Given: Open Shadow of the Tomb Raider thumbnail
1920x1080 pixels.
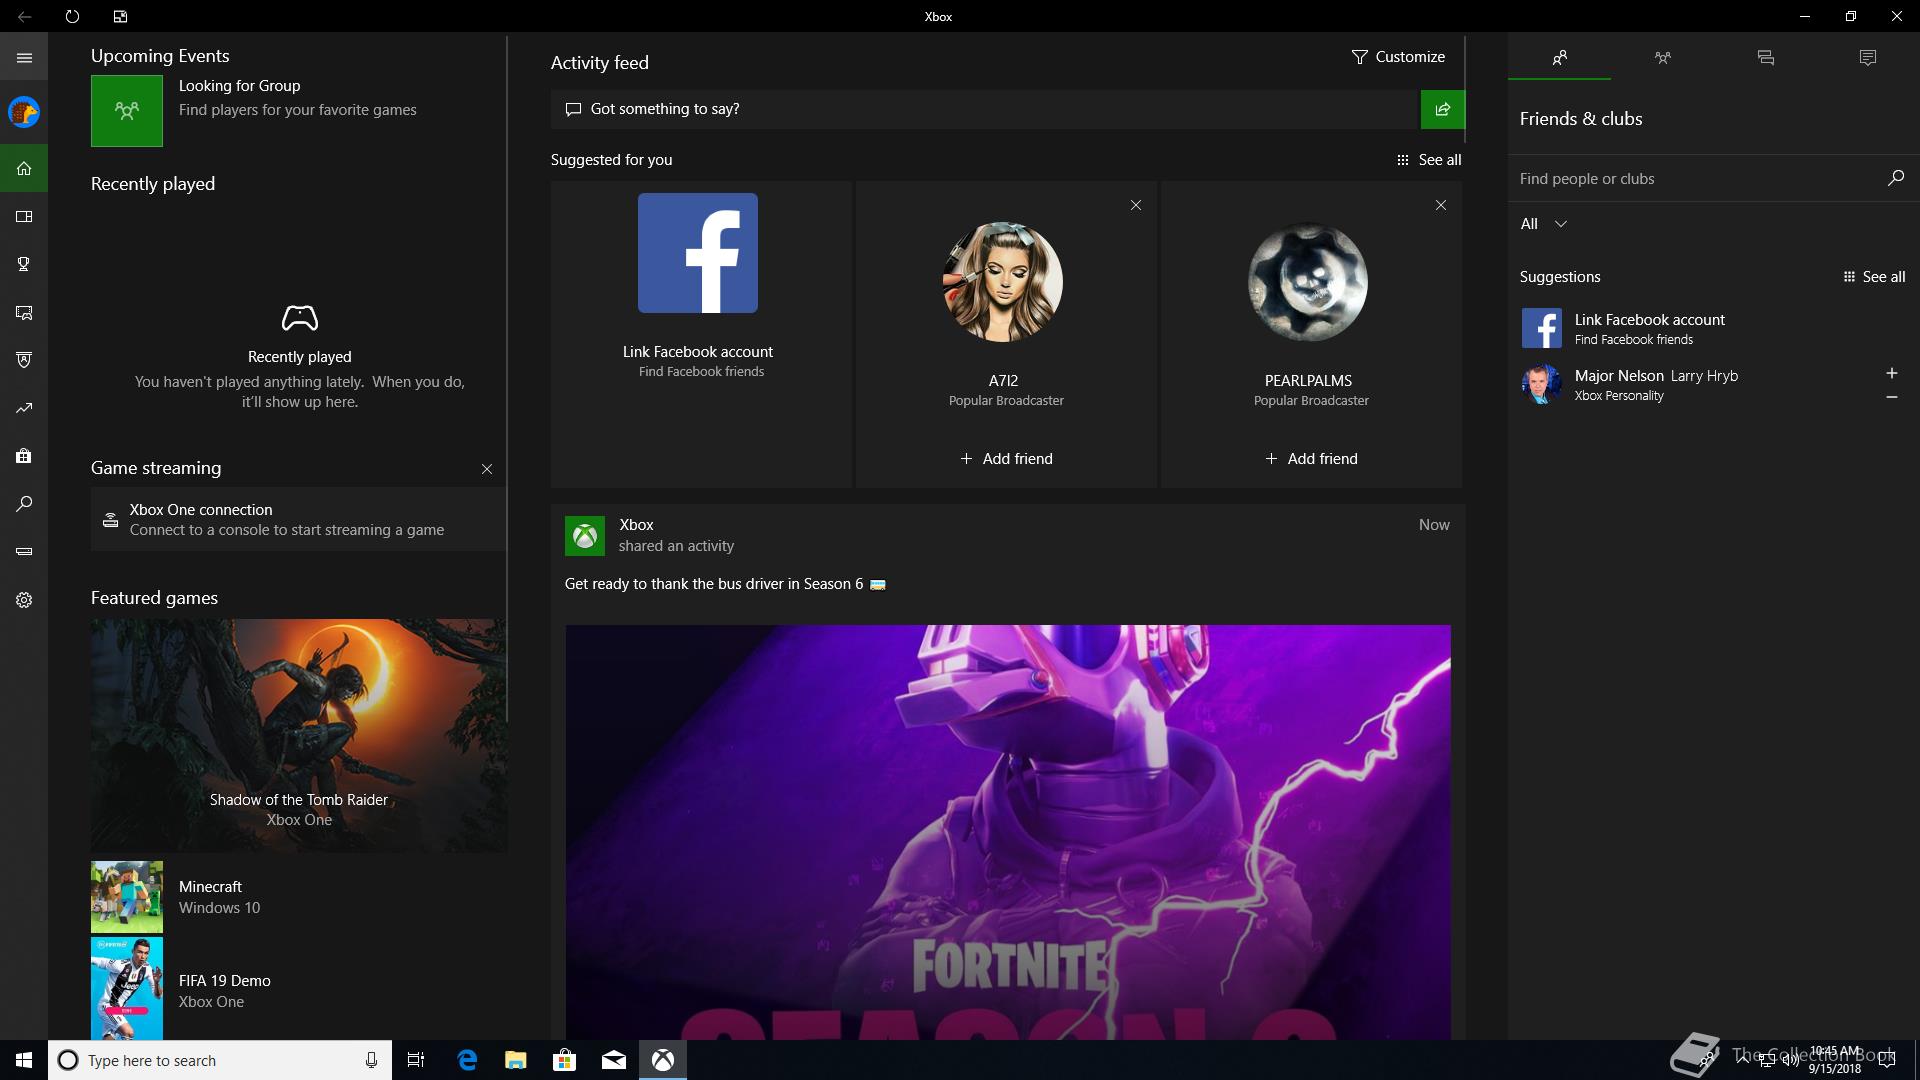Looking at the screenshot, I should (x=299, y=735).
